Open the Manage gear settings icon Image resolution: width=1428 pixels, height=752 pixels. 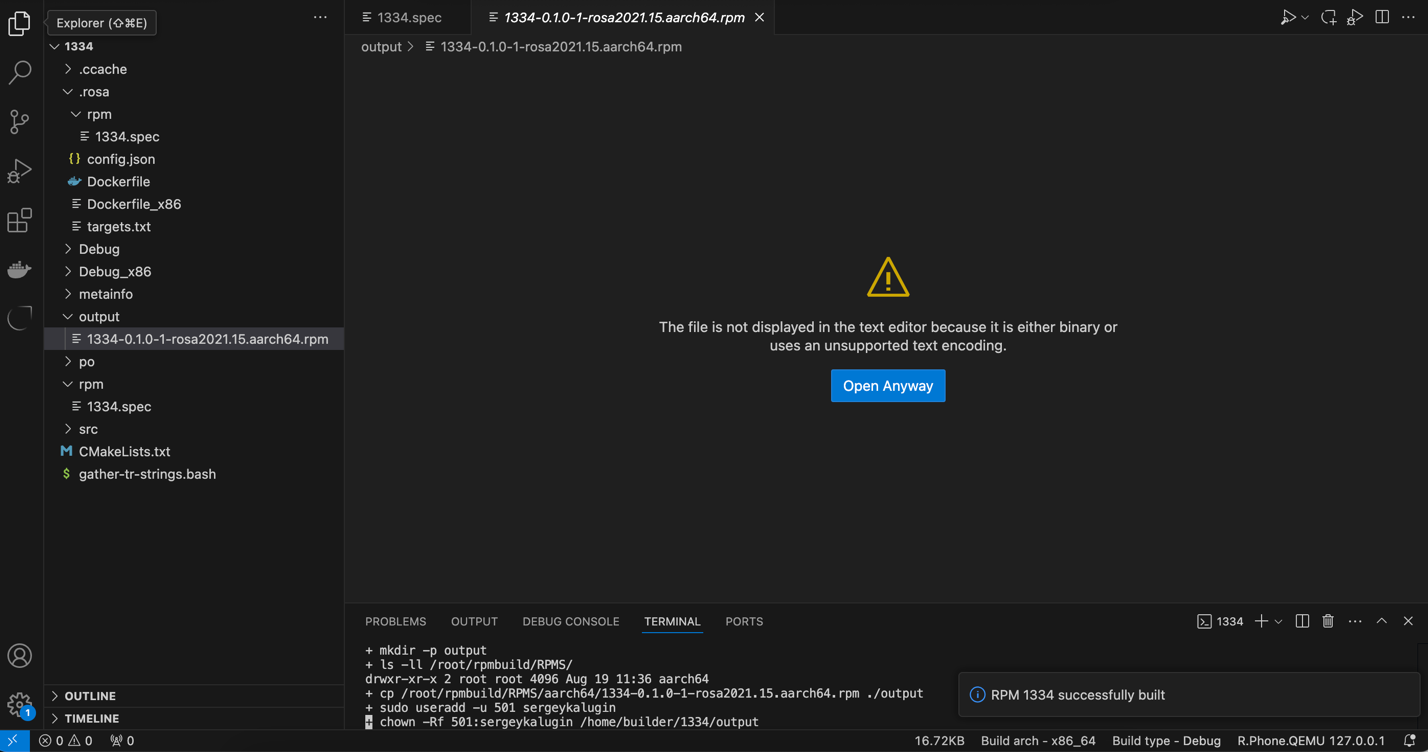[x=20, y=705]
